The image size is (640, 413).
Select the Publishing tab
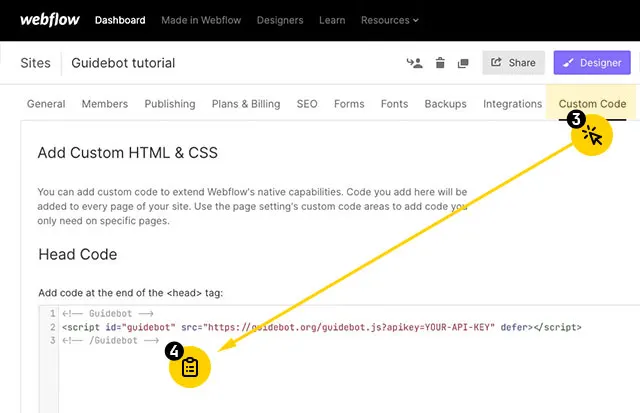click(169, 104)
